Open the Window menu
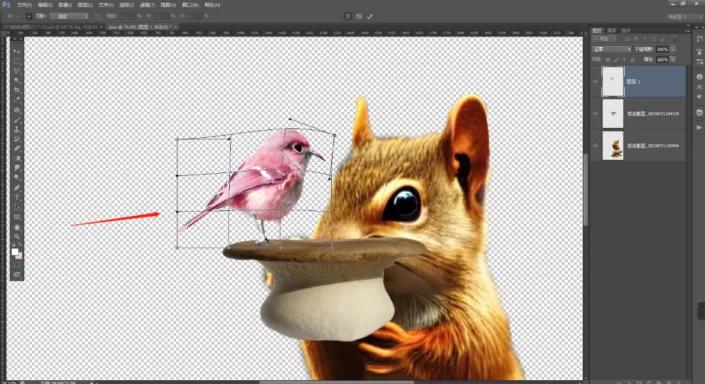The height and width of the screenshot is (384, 705). (190, 5)
